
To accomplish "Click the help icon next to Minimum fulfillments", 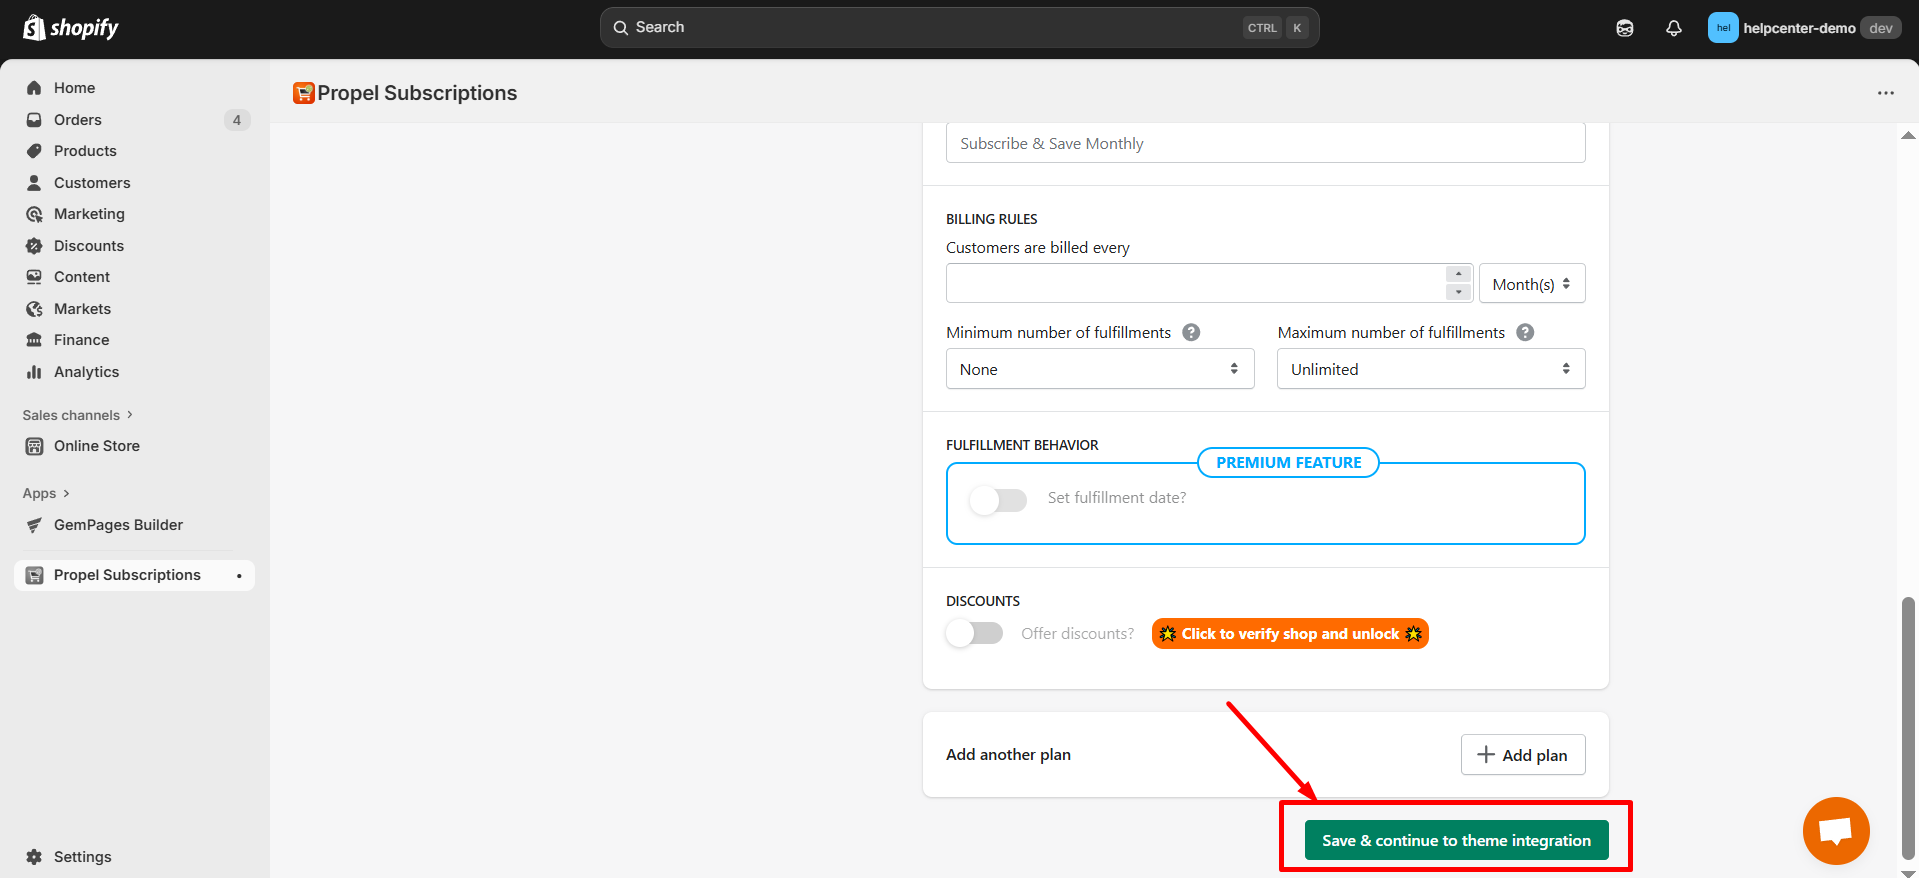I will click(x=1191, y=333).
